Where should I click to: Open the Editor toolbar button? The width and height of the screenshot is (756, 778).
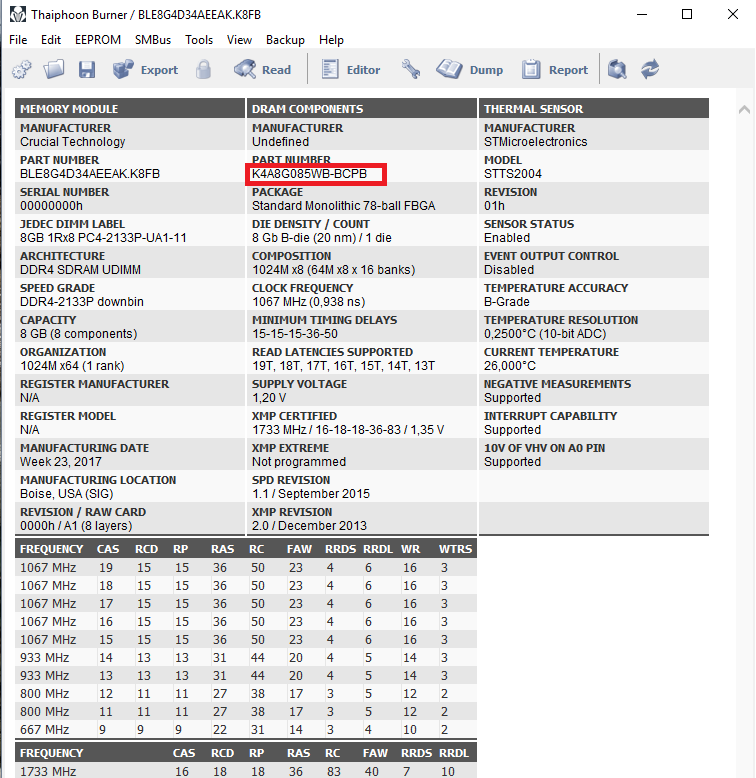351,69
